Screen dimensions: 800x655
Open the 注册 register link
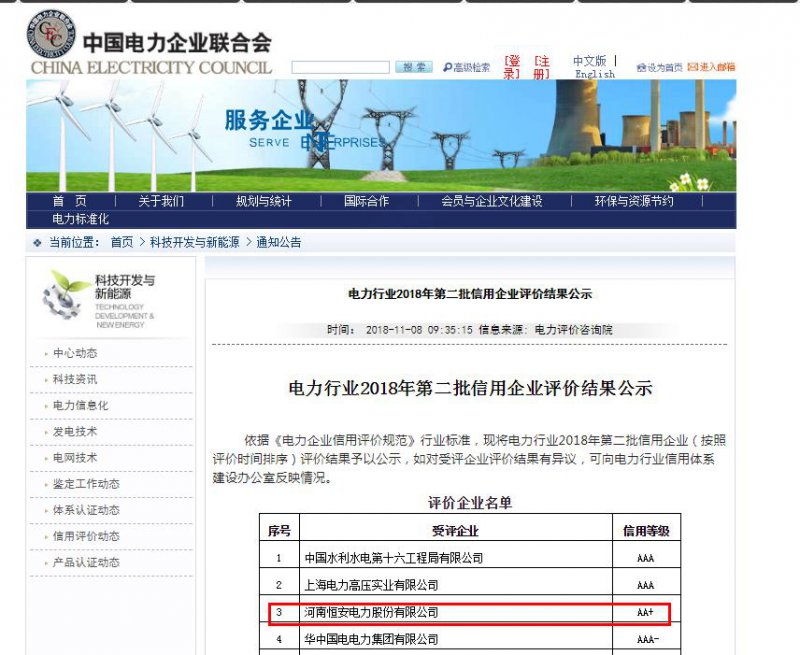542,67
